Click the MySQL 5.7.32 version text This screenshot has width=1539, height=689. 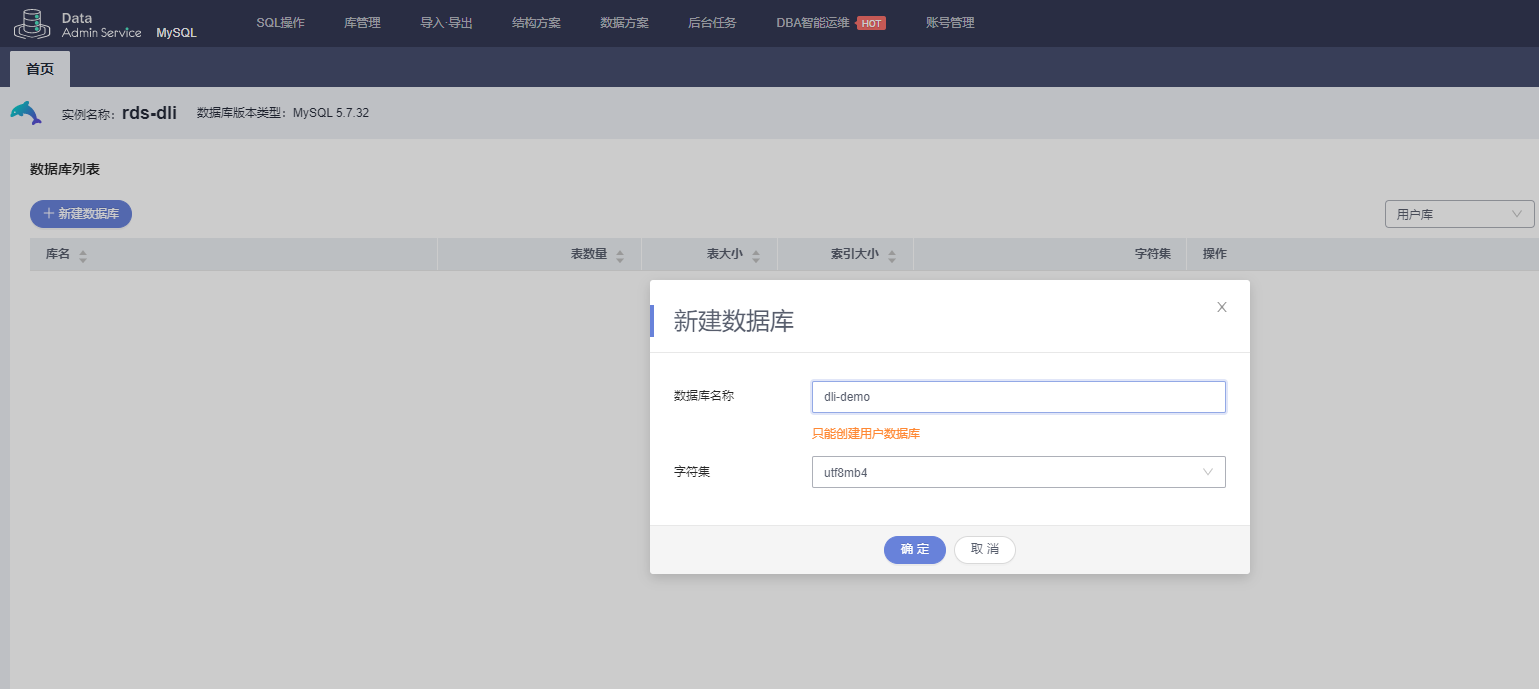331,113
